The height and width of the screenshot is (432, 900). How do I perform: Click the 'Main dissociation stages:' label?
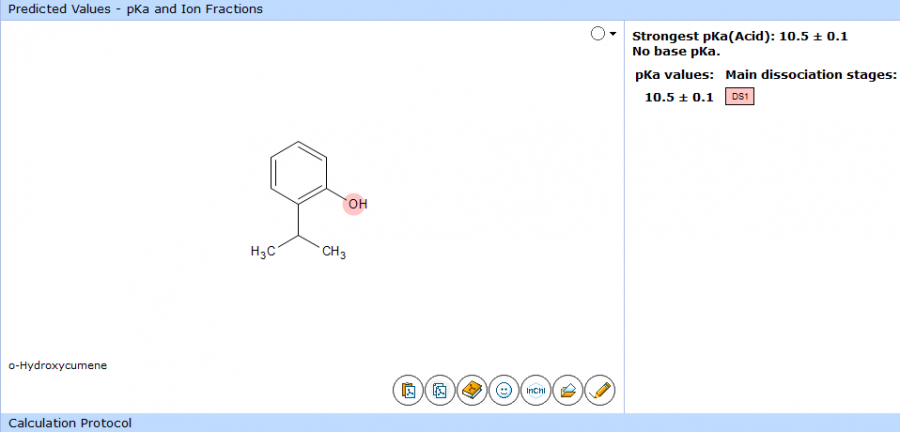point(811,75)
